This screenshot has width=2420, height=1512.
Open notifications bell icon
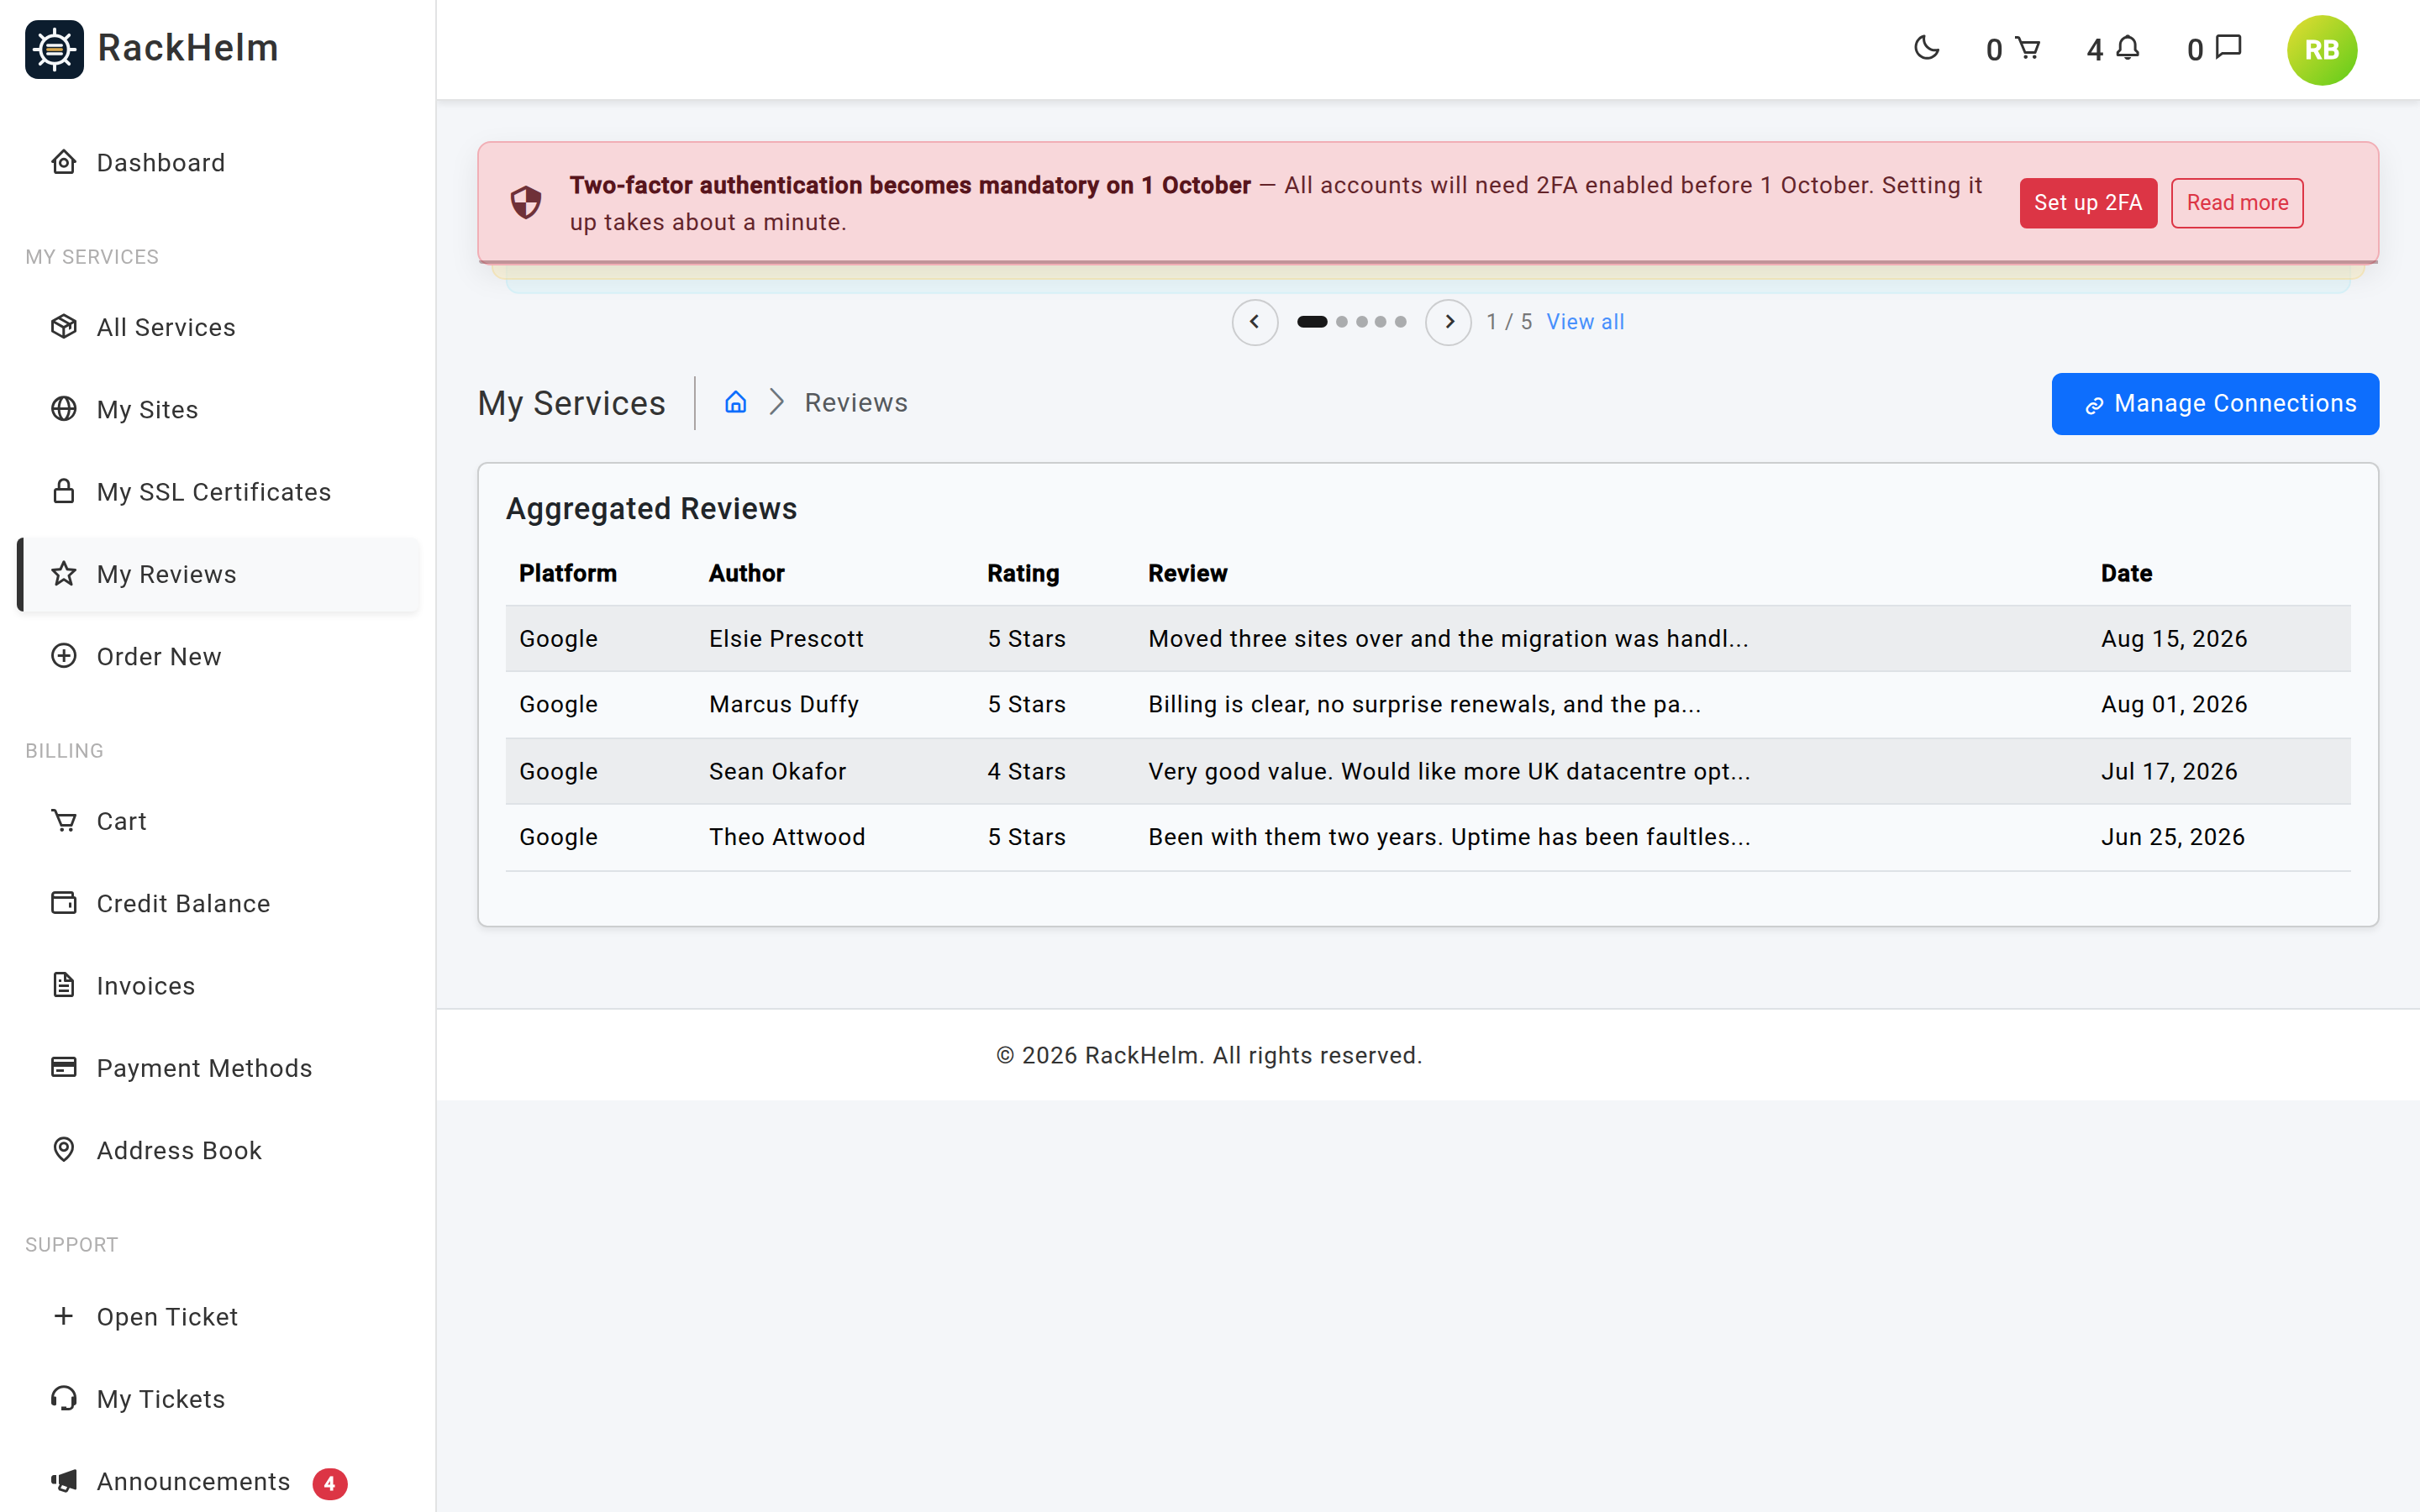coord(2128,48)
